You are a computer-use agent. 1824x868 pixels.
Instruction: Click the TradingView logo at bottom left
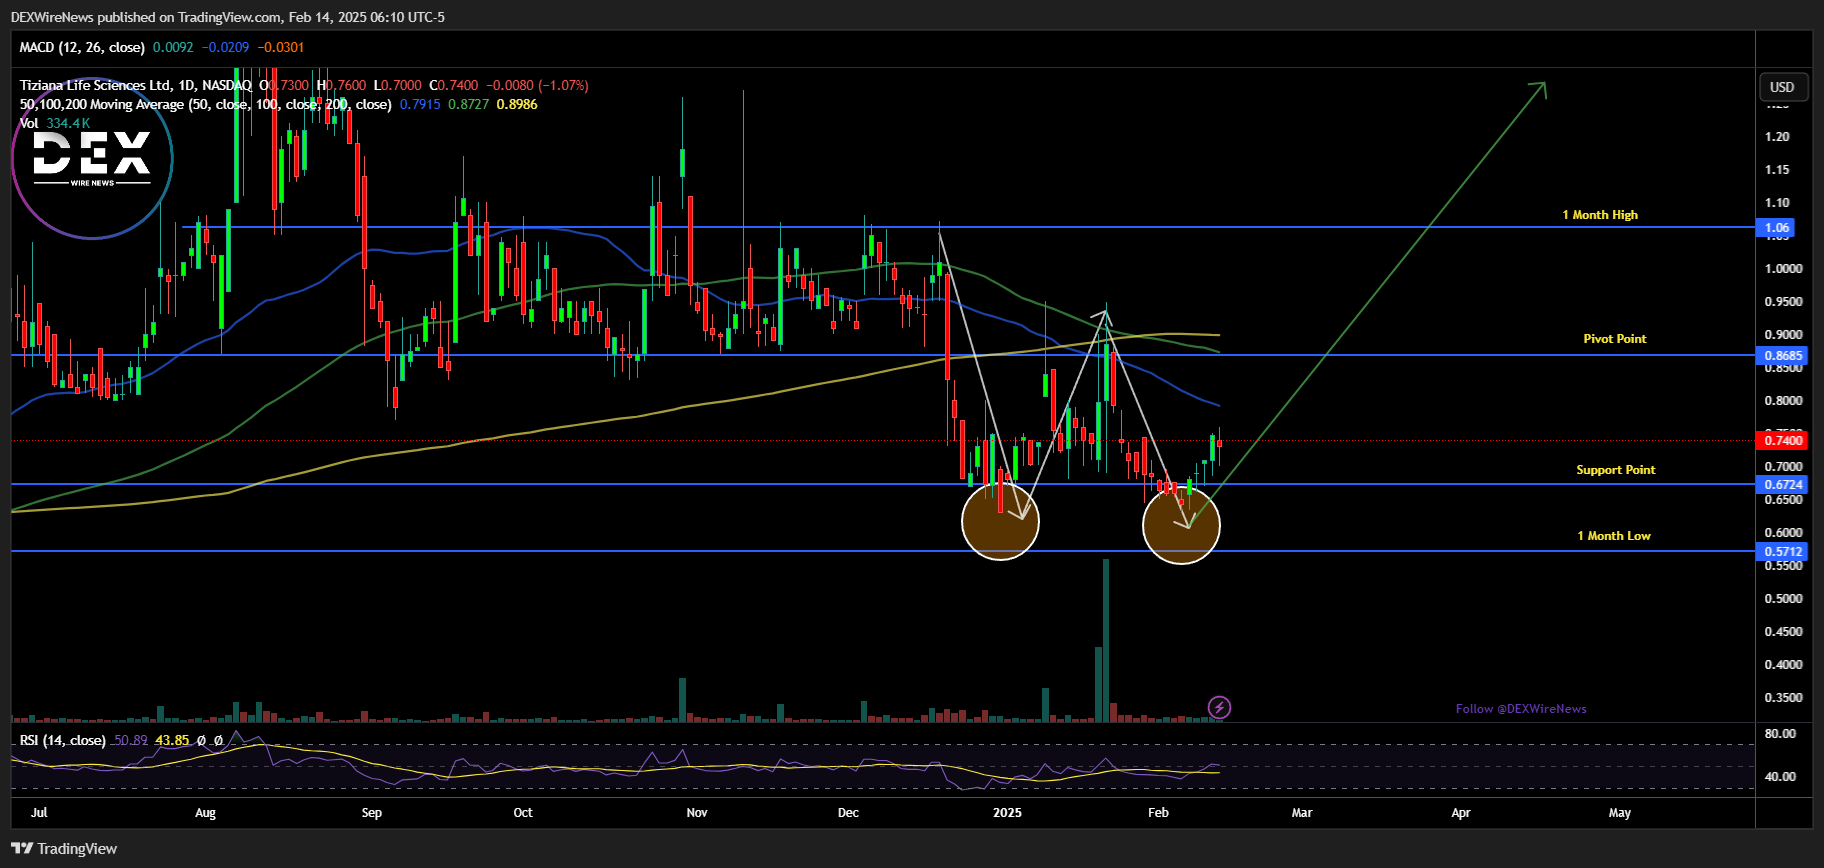coord(65,848)
